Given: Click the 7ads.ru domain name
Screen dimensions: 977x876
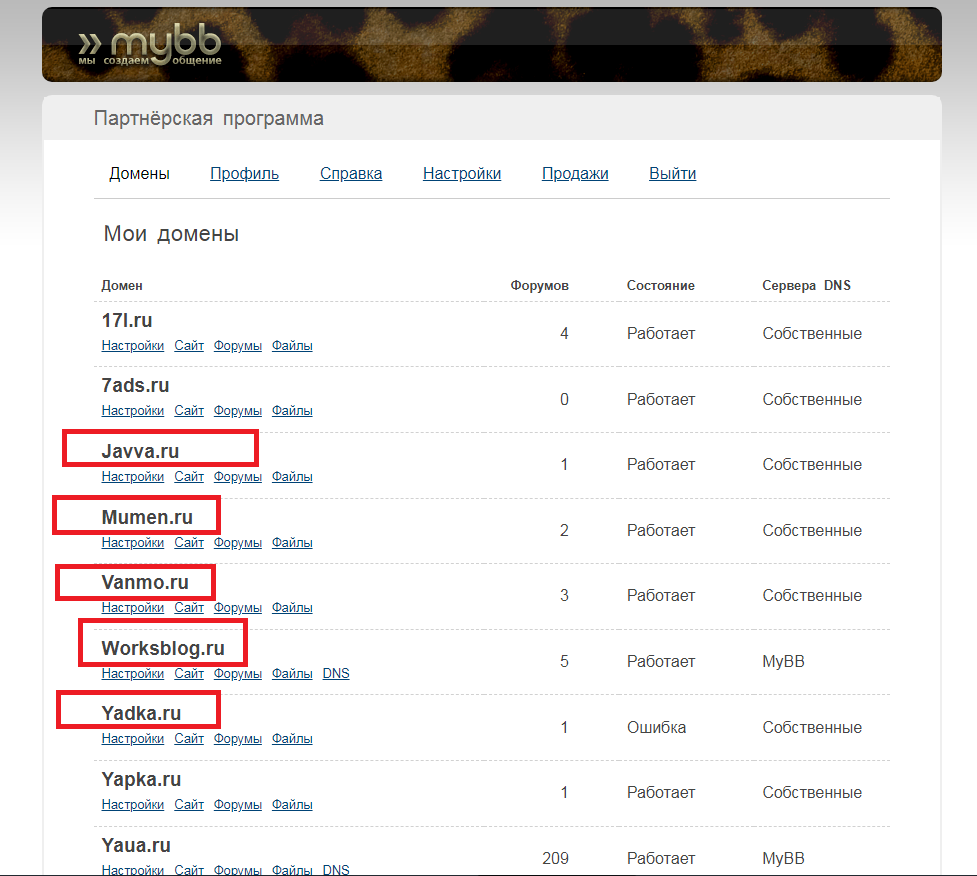Looking at the screenshot, I should pyautogui.click(x=135, y=386).
